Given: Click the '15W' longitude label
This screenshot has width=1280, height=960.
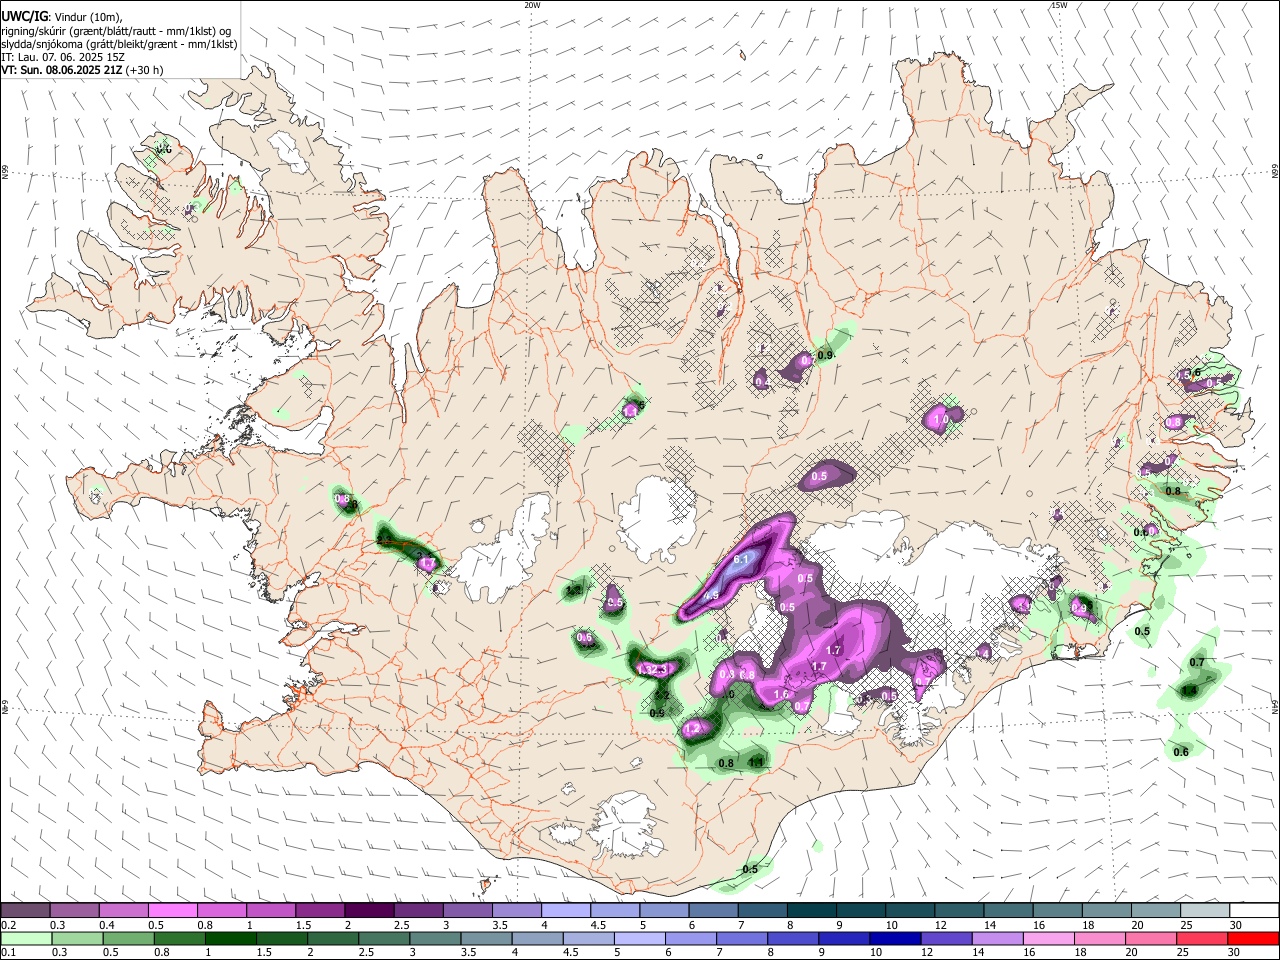Looking at the screenshot, I should 1059,5.
